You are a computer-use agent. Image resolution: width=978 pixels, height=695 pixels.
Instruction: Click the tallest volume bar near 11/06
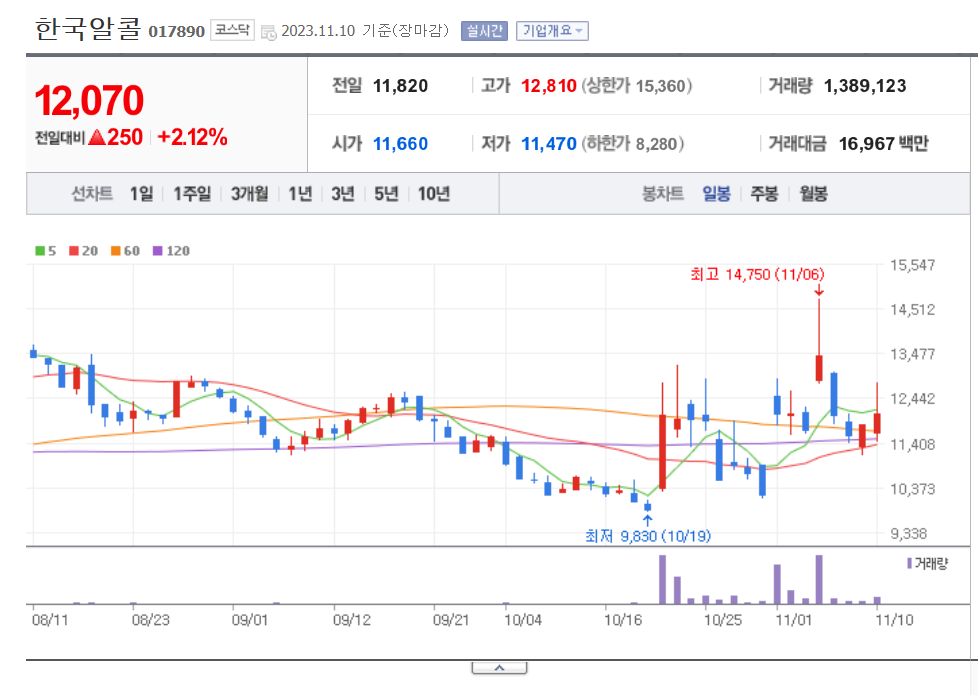(x=819, y=580)
